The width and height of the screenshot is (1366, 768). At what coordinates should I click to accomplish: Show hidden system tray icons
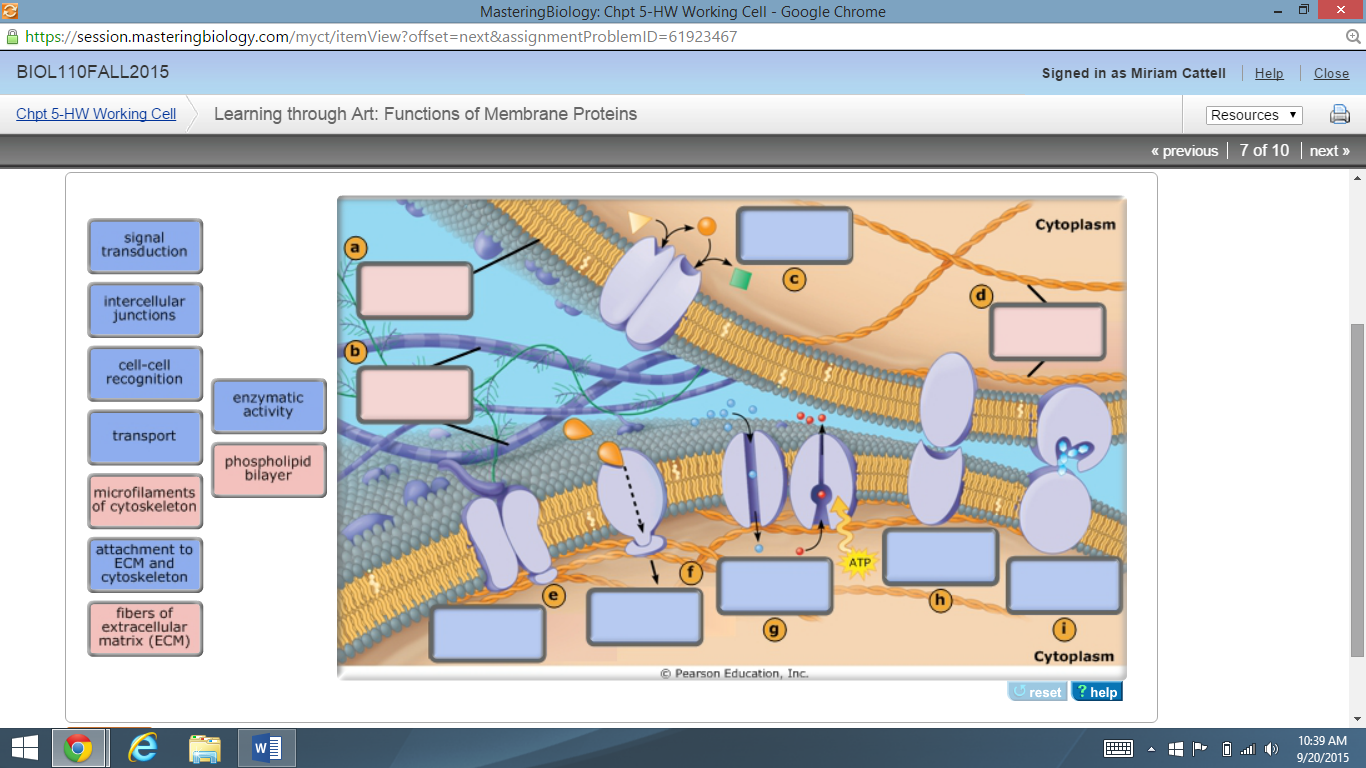(x=1151, y=749)
